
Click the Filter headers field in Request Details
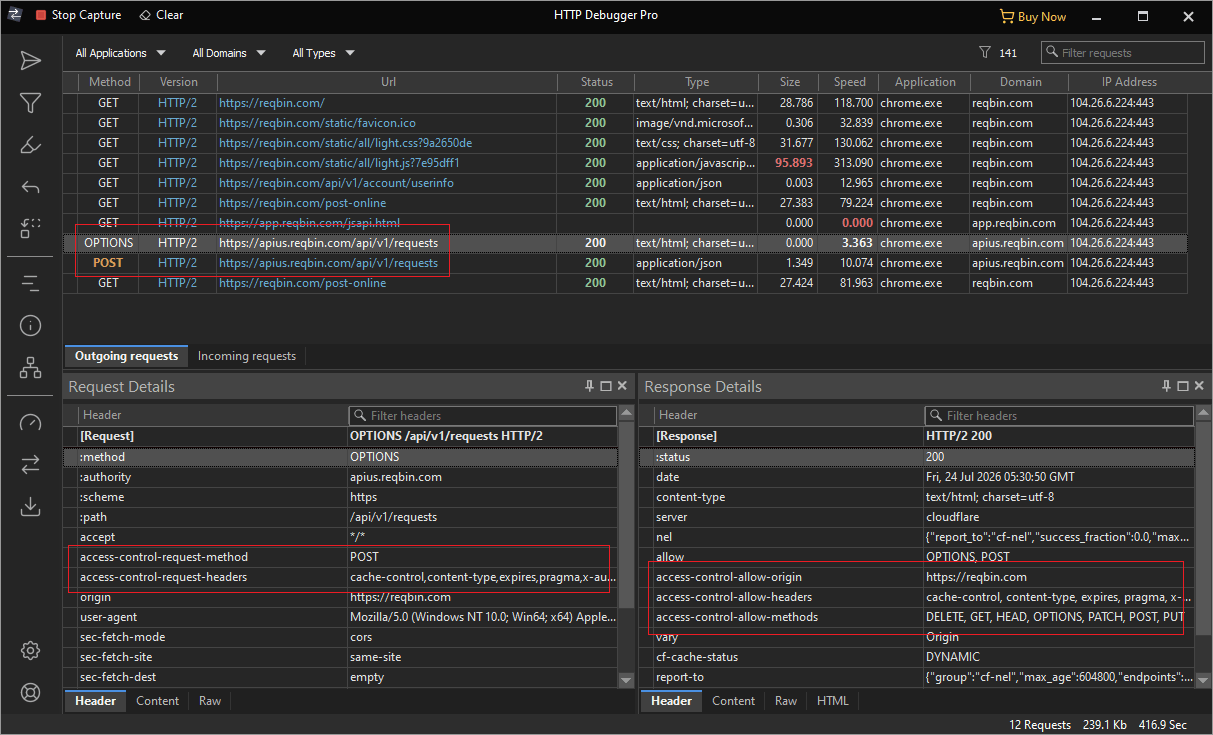tap(483, 415)
